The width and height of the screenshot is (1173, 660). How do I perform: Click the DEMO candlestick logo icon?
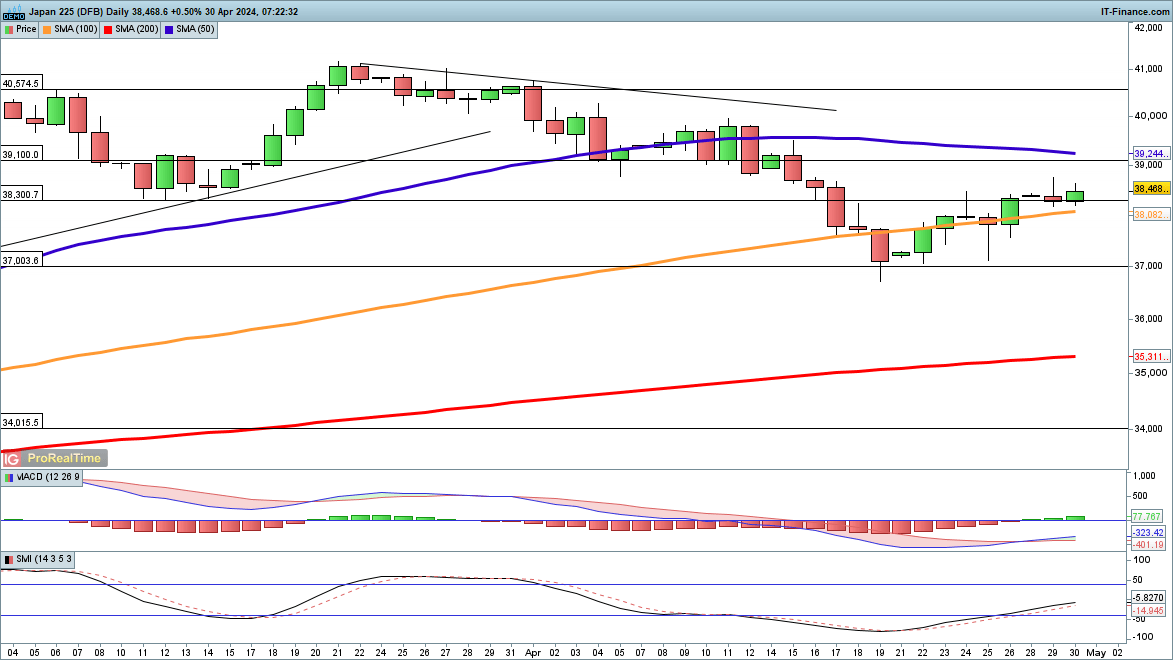(13, 12)
